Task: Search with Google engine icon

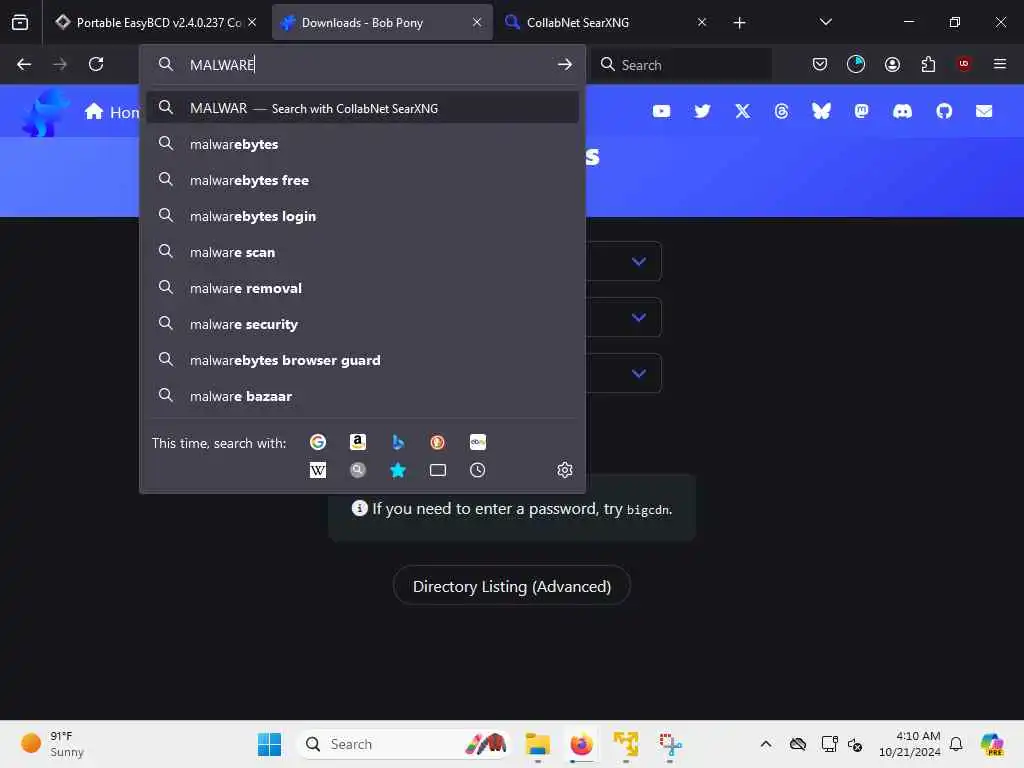Action: [318, 442]
